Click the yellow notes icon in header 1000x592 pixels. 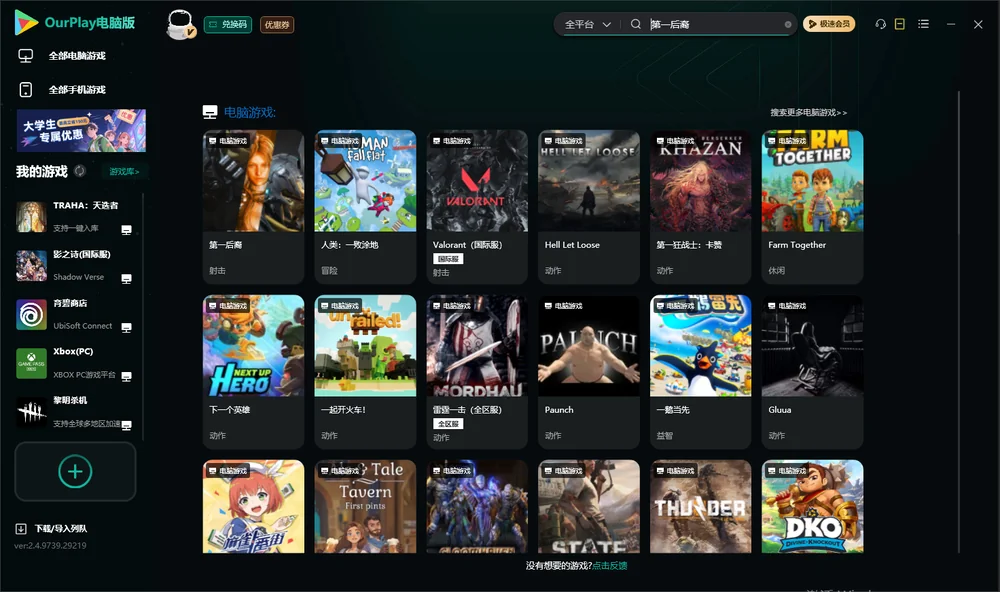[x=900, y=24]
